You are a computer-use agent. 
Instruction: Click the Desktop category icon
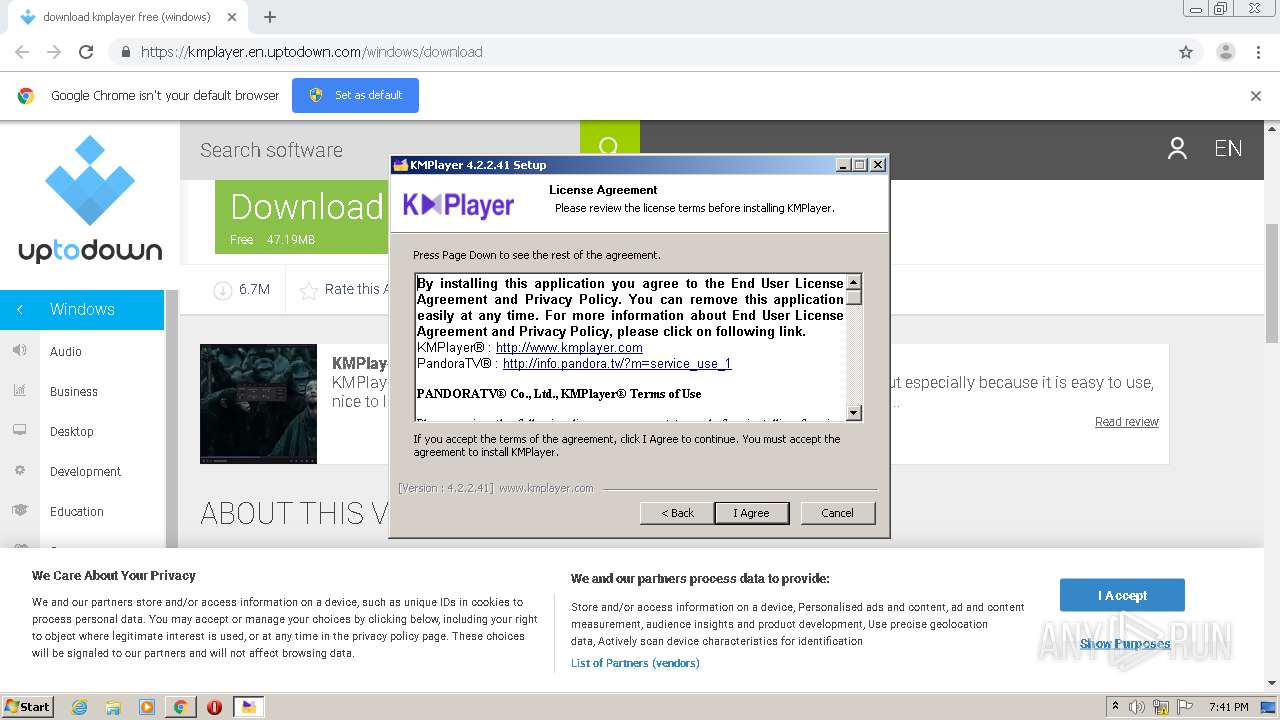[19, 431]
